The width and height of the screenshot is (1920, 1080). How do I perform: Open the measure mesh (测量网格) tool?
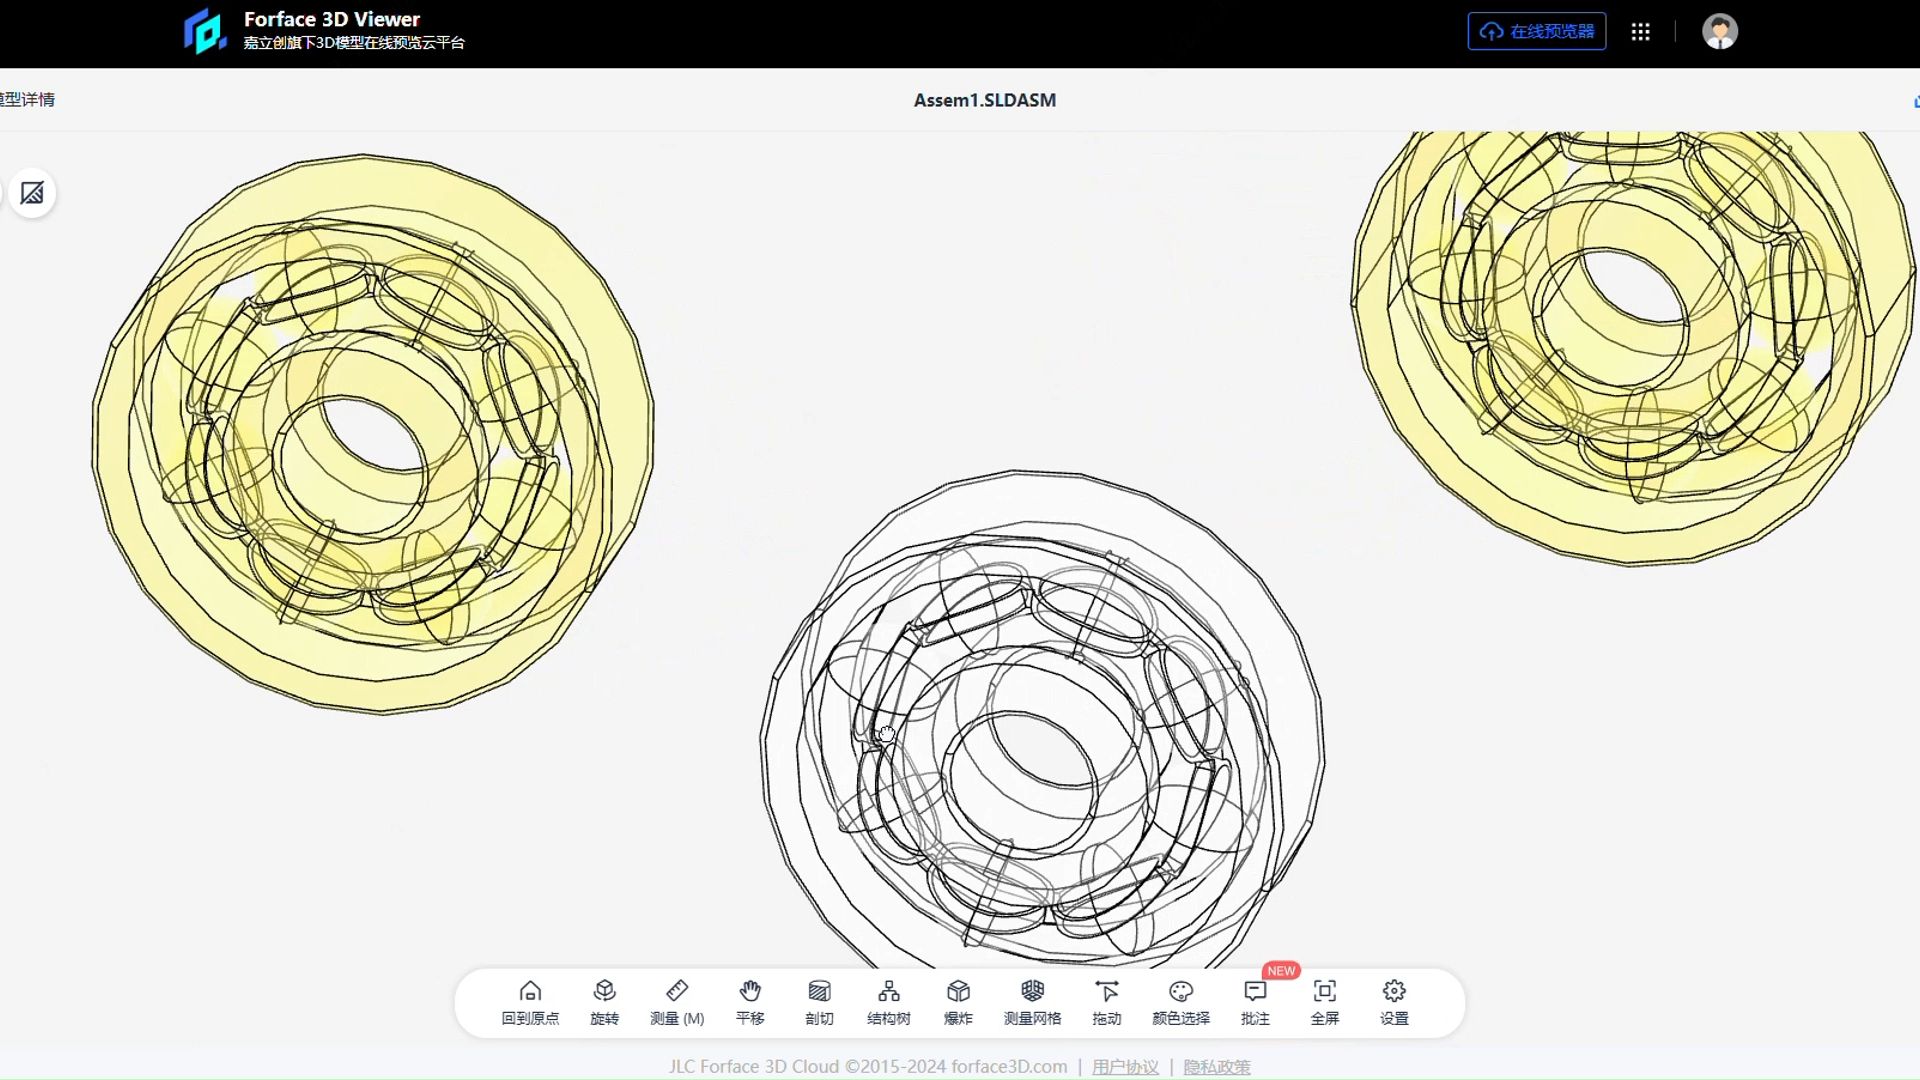point(1032,1001)
